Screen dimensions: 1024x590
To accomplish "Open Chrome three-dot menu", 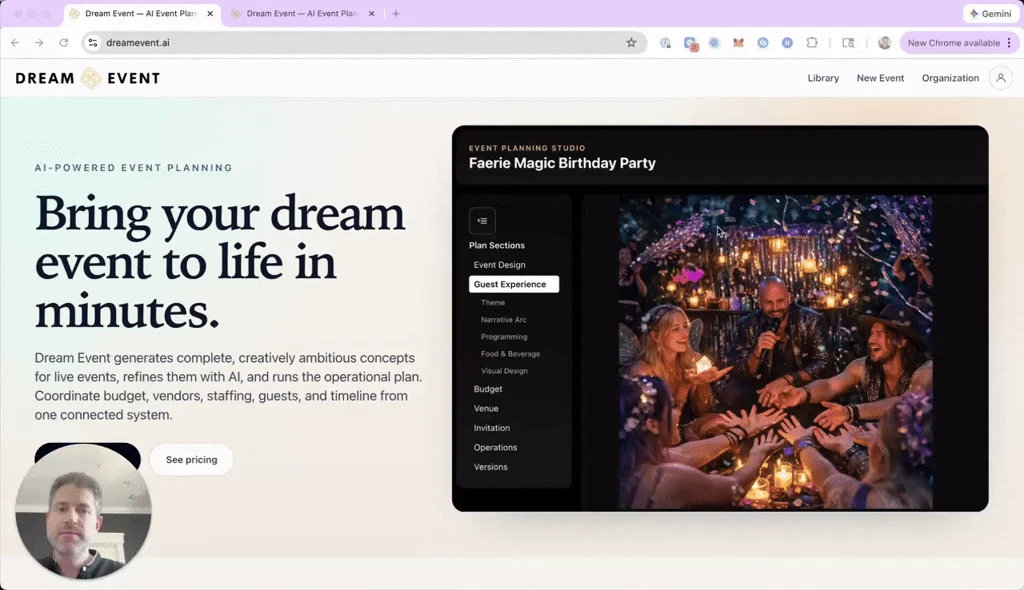I will click(x=1009, y=42).
